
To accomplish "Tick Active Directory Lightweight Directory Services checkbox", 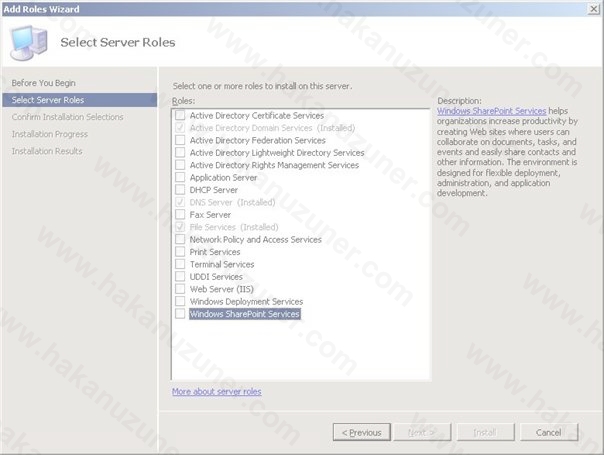I will [180, 152].
